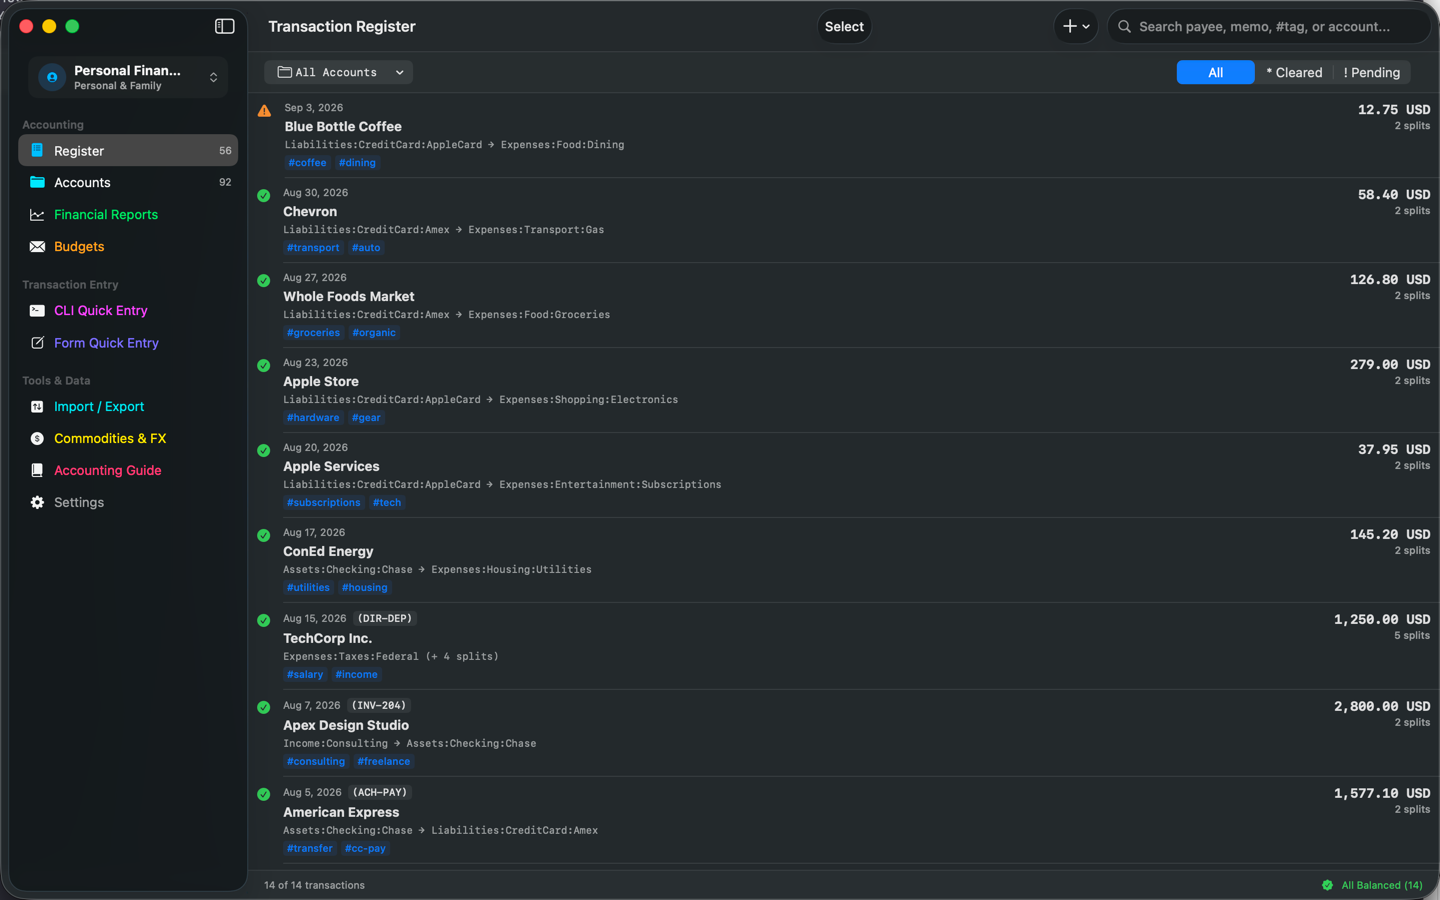This screenshot has width=1440, height=900.
Task: Click the Accounting Guide book icon
Action: click(37, 470)
